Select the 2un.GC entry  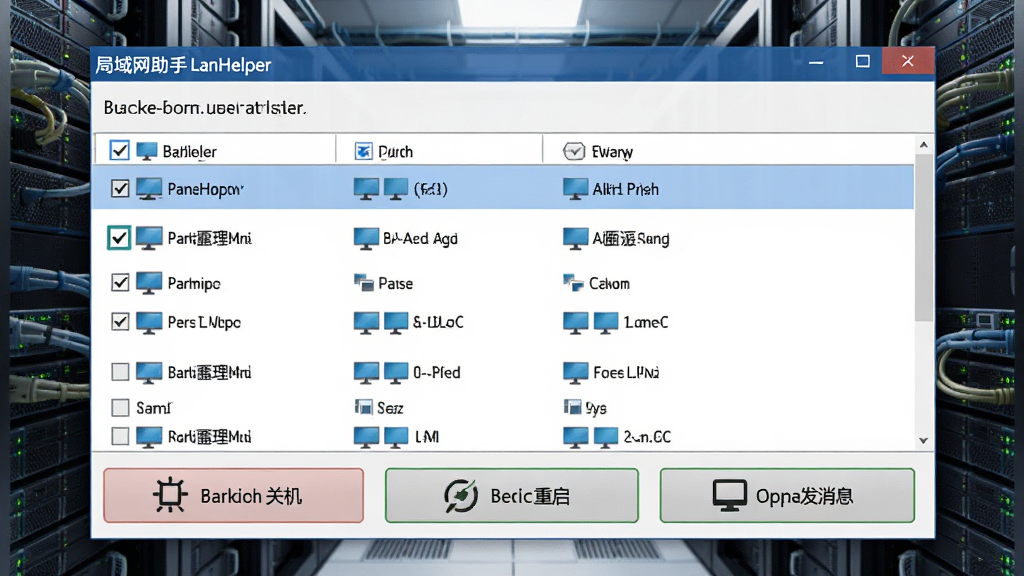click(x=647, y=437)
